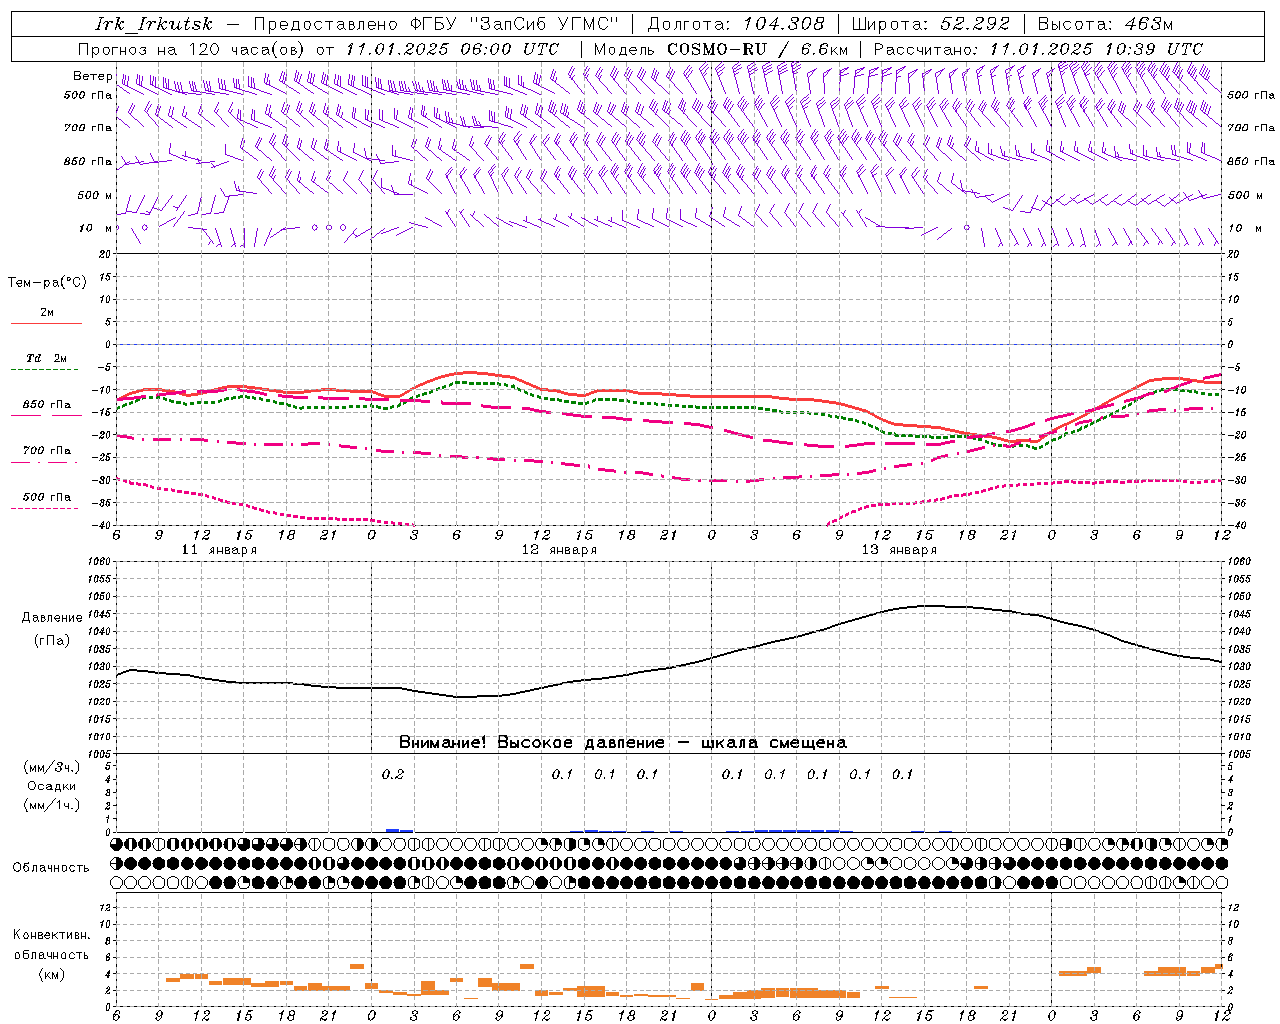Click the 12 января date label
The height and width of the screenshot is (1024, 1280).
(x=559, y=550)
